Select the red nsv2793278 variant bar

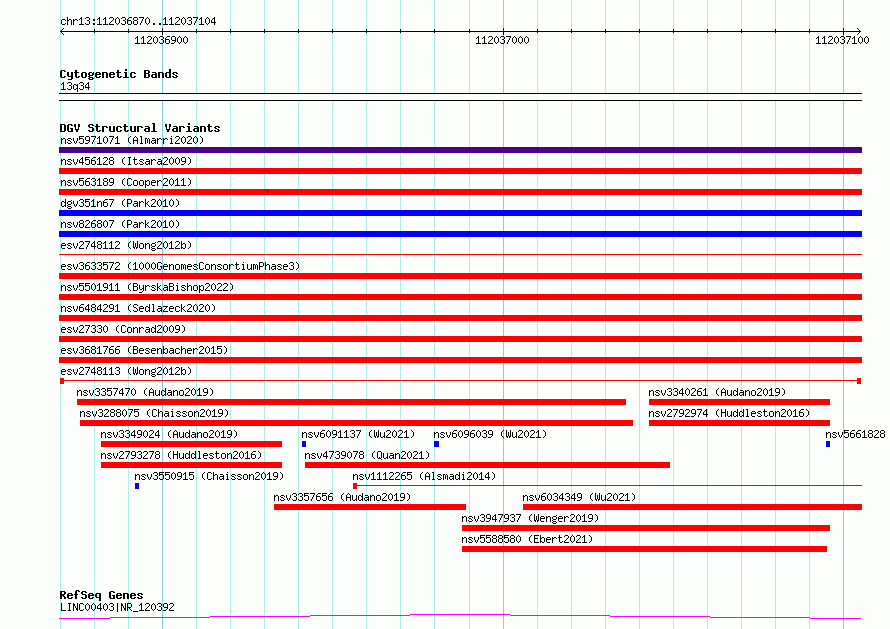191,465
